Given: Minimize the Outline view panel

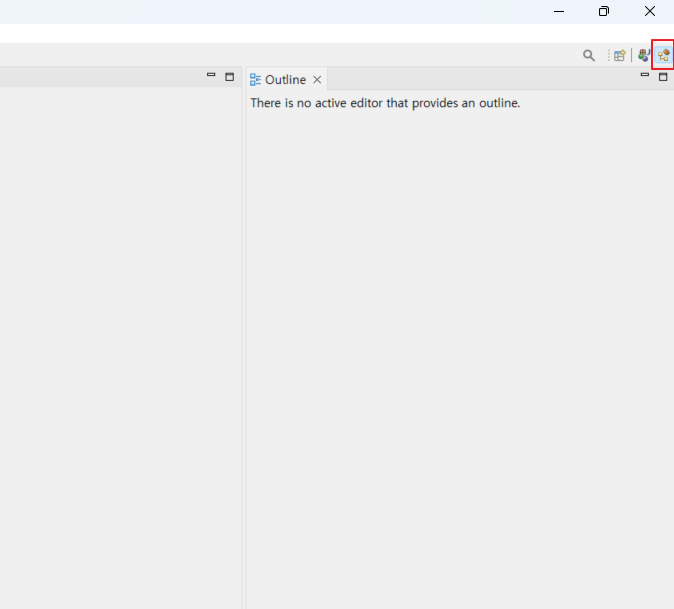Looking at the screenshot, I should point(644,75).
